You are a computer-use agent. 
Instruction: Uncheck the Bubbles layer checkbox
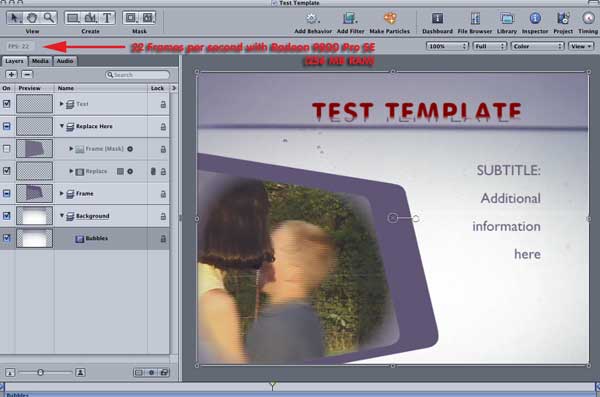tap(7, 238)
